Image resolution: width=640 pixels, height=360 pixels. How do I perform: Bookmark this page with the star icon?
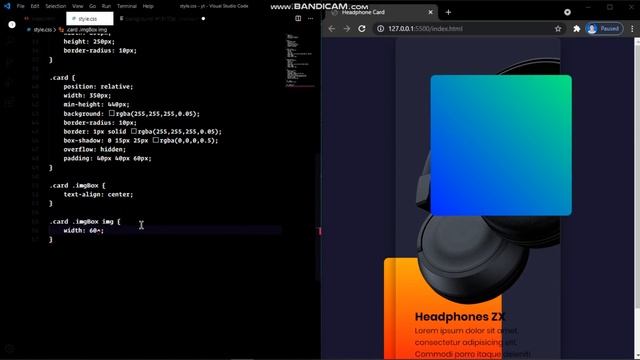click(558, 29)
